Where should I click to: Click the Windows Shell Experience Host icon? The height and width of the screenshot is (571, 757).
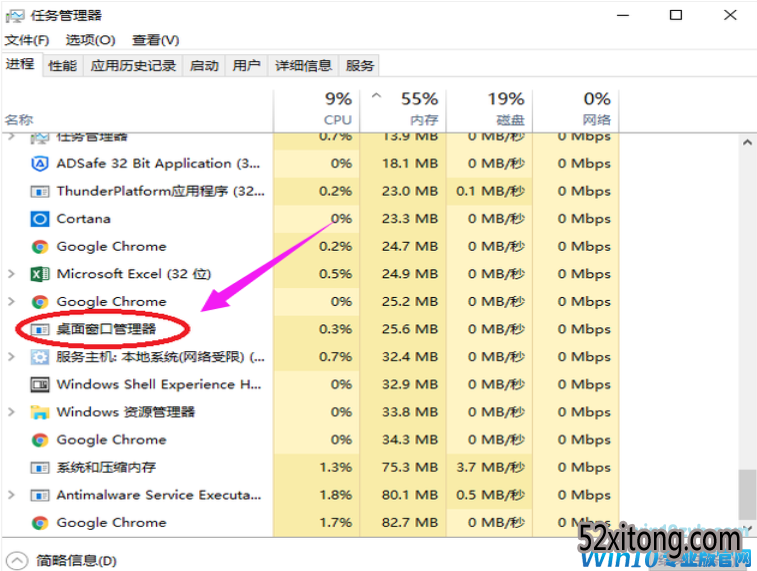[x=40, y=385]
